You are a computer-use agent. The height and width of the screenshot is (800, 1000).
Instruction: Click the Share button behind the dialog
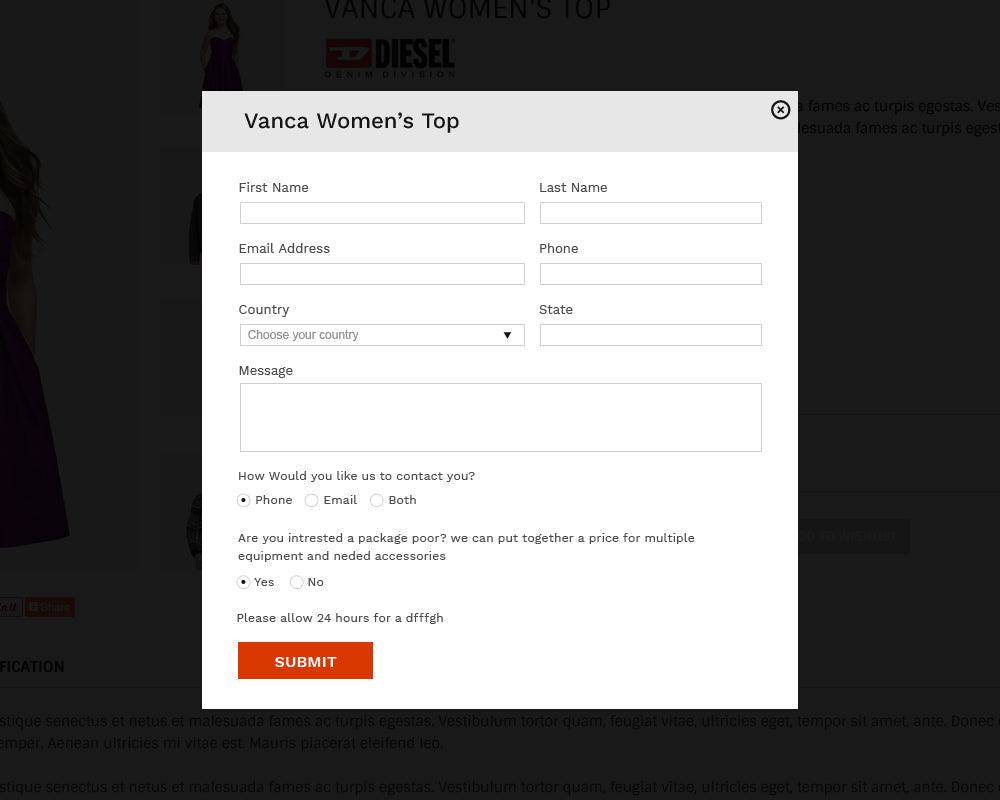[50, 607]
